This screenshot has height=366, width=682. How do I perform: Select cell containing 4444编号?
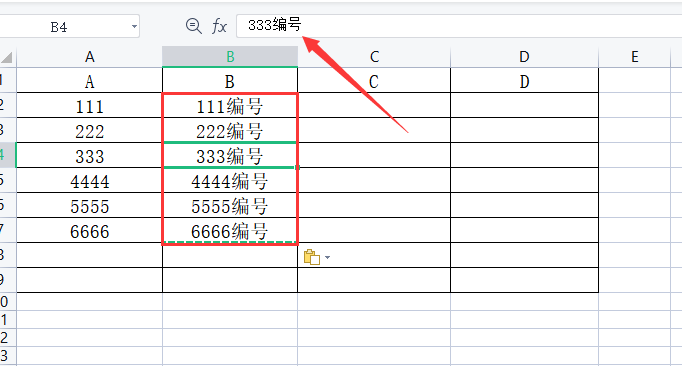tap(230, 180)
